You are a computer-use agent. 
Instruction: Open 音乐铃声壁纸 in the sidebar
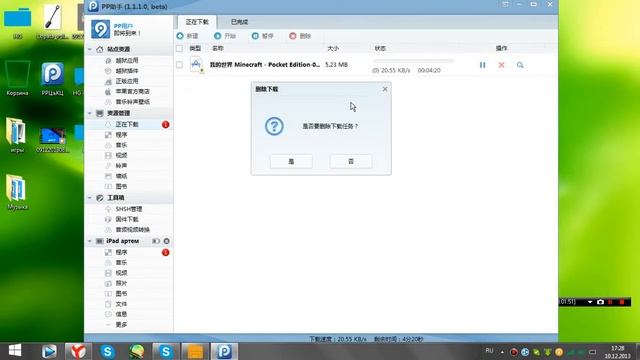[132, 102]
